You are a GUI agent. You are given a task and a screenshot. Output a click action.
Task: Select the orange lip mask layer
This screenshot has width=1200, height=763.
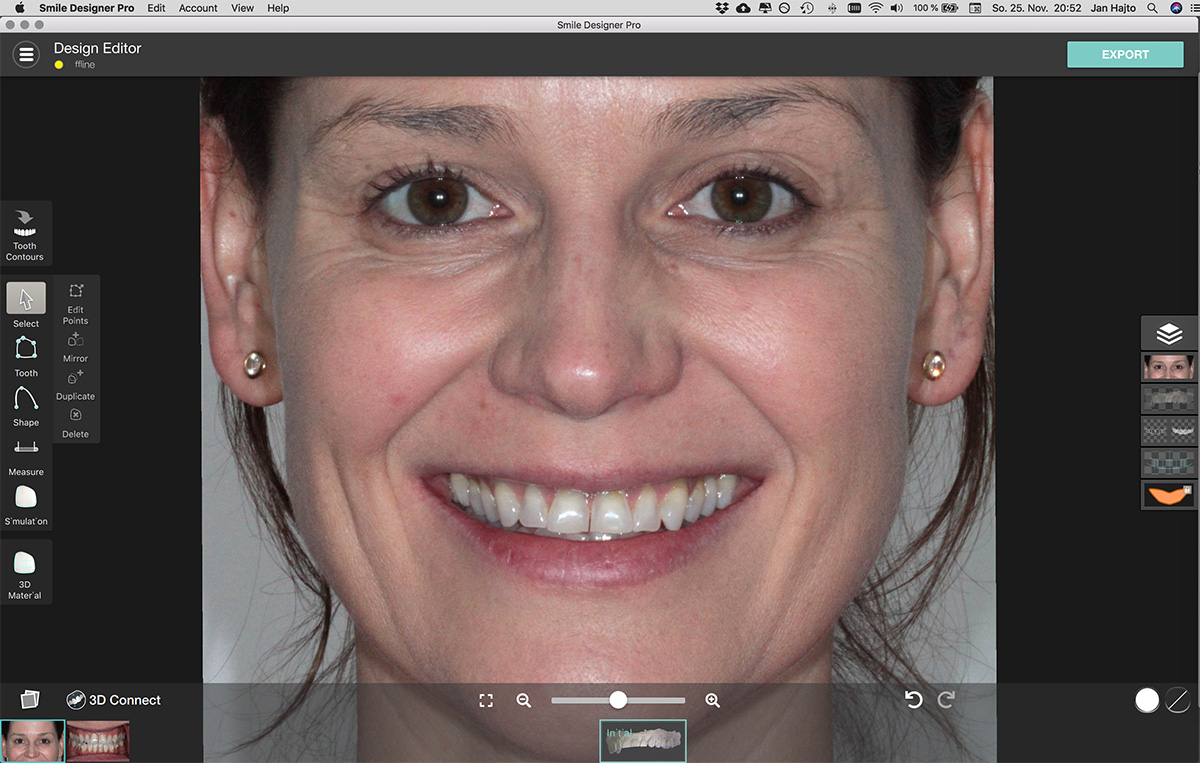[x=1169, y=494]
